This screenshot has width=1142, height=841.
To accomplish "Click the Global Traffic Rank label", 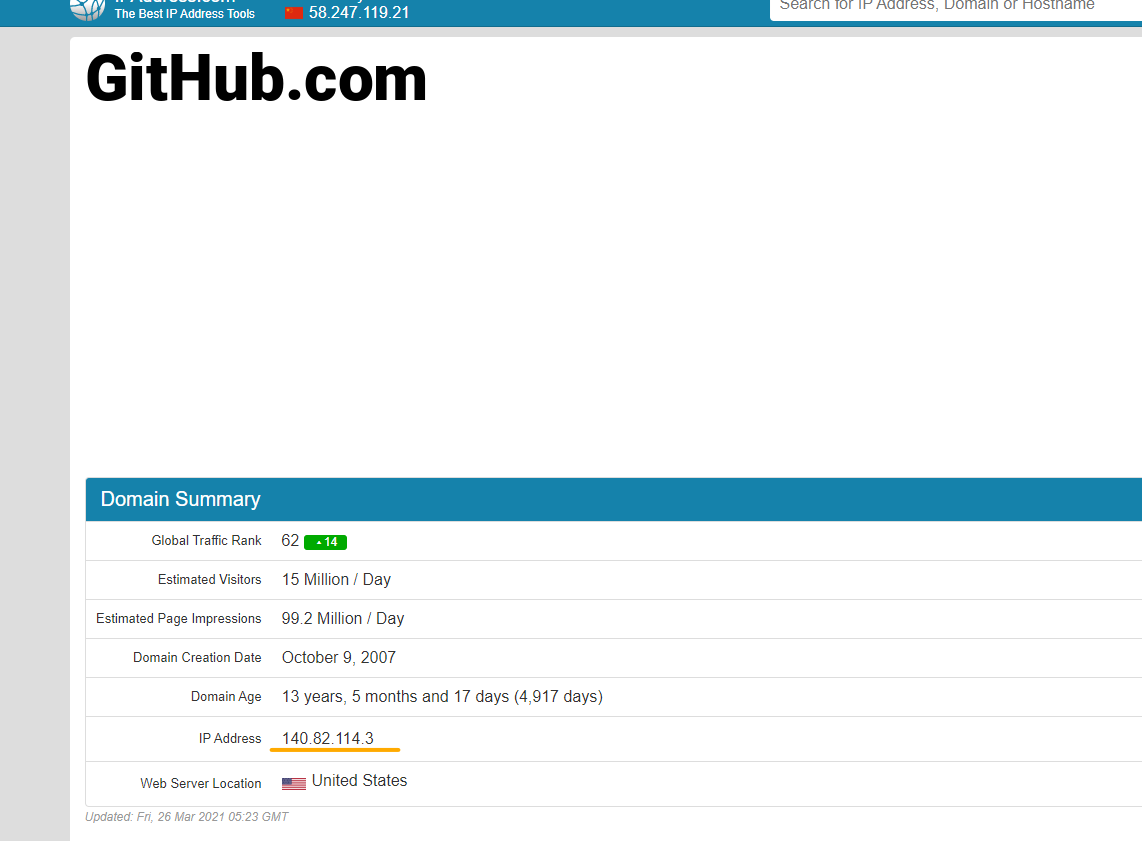I will pos(206,540).
